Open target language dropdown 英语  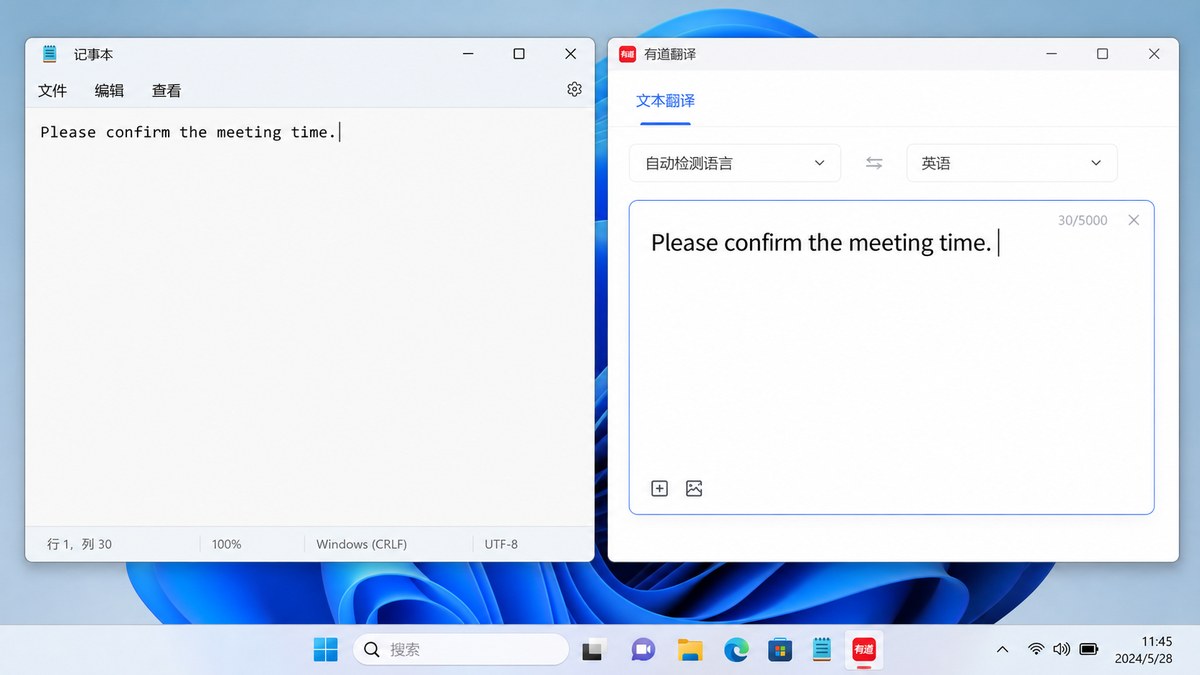(x=1012, y=163)
